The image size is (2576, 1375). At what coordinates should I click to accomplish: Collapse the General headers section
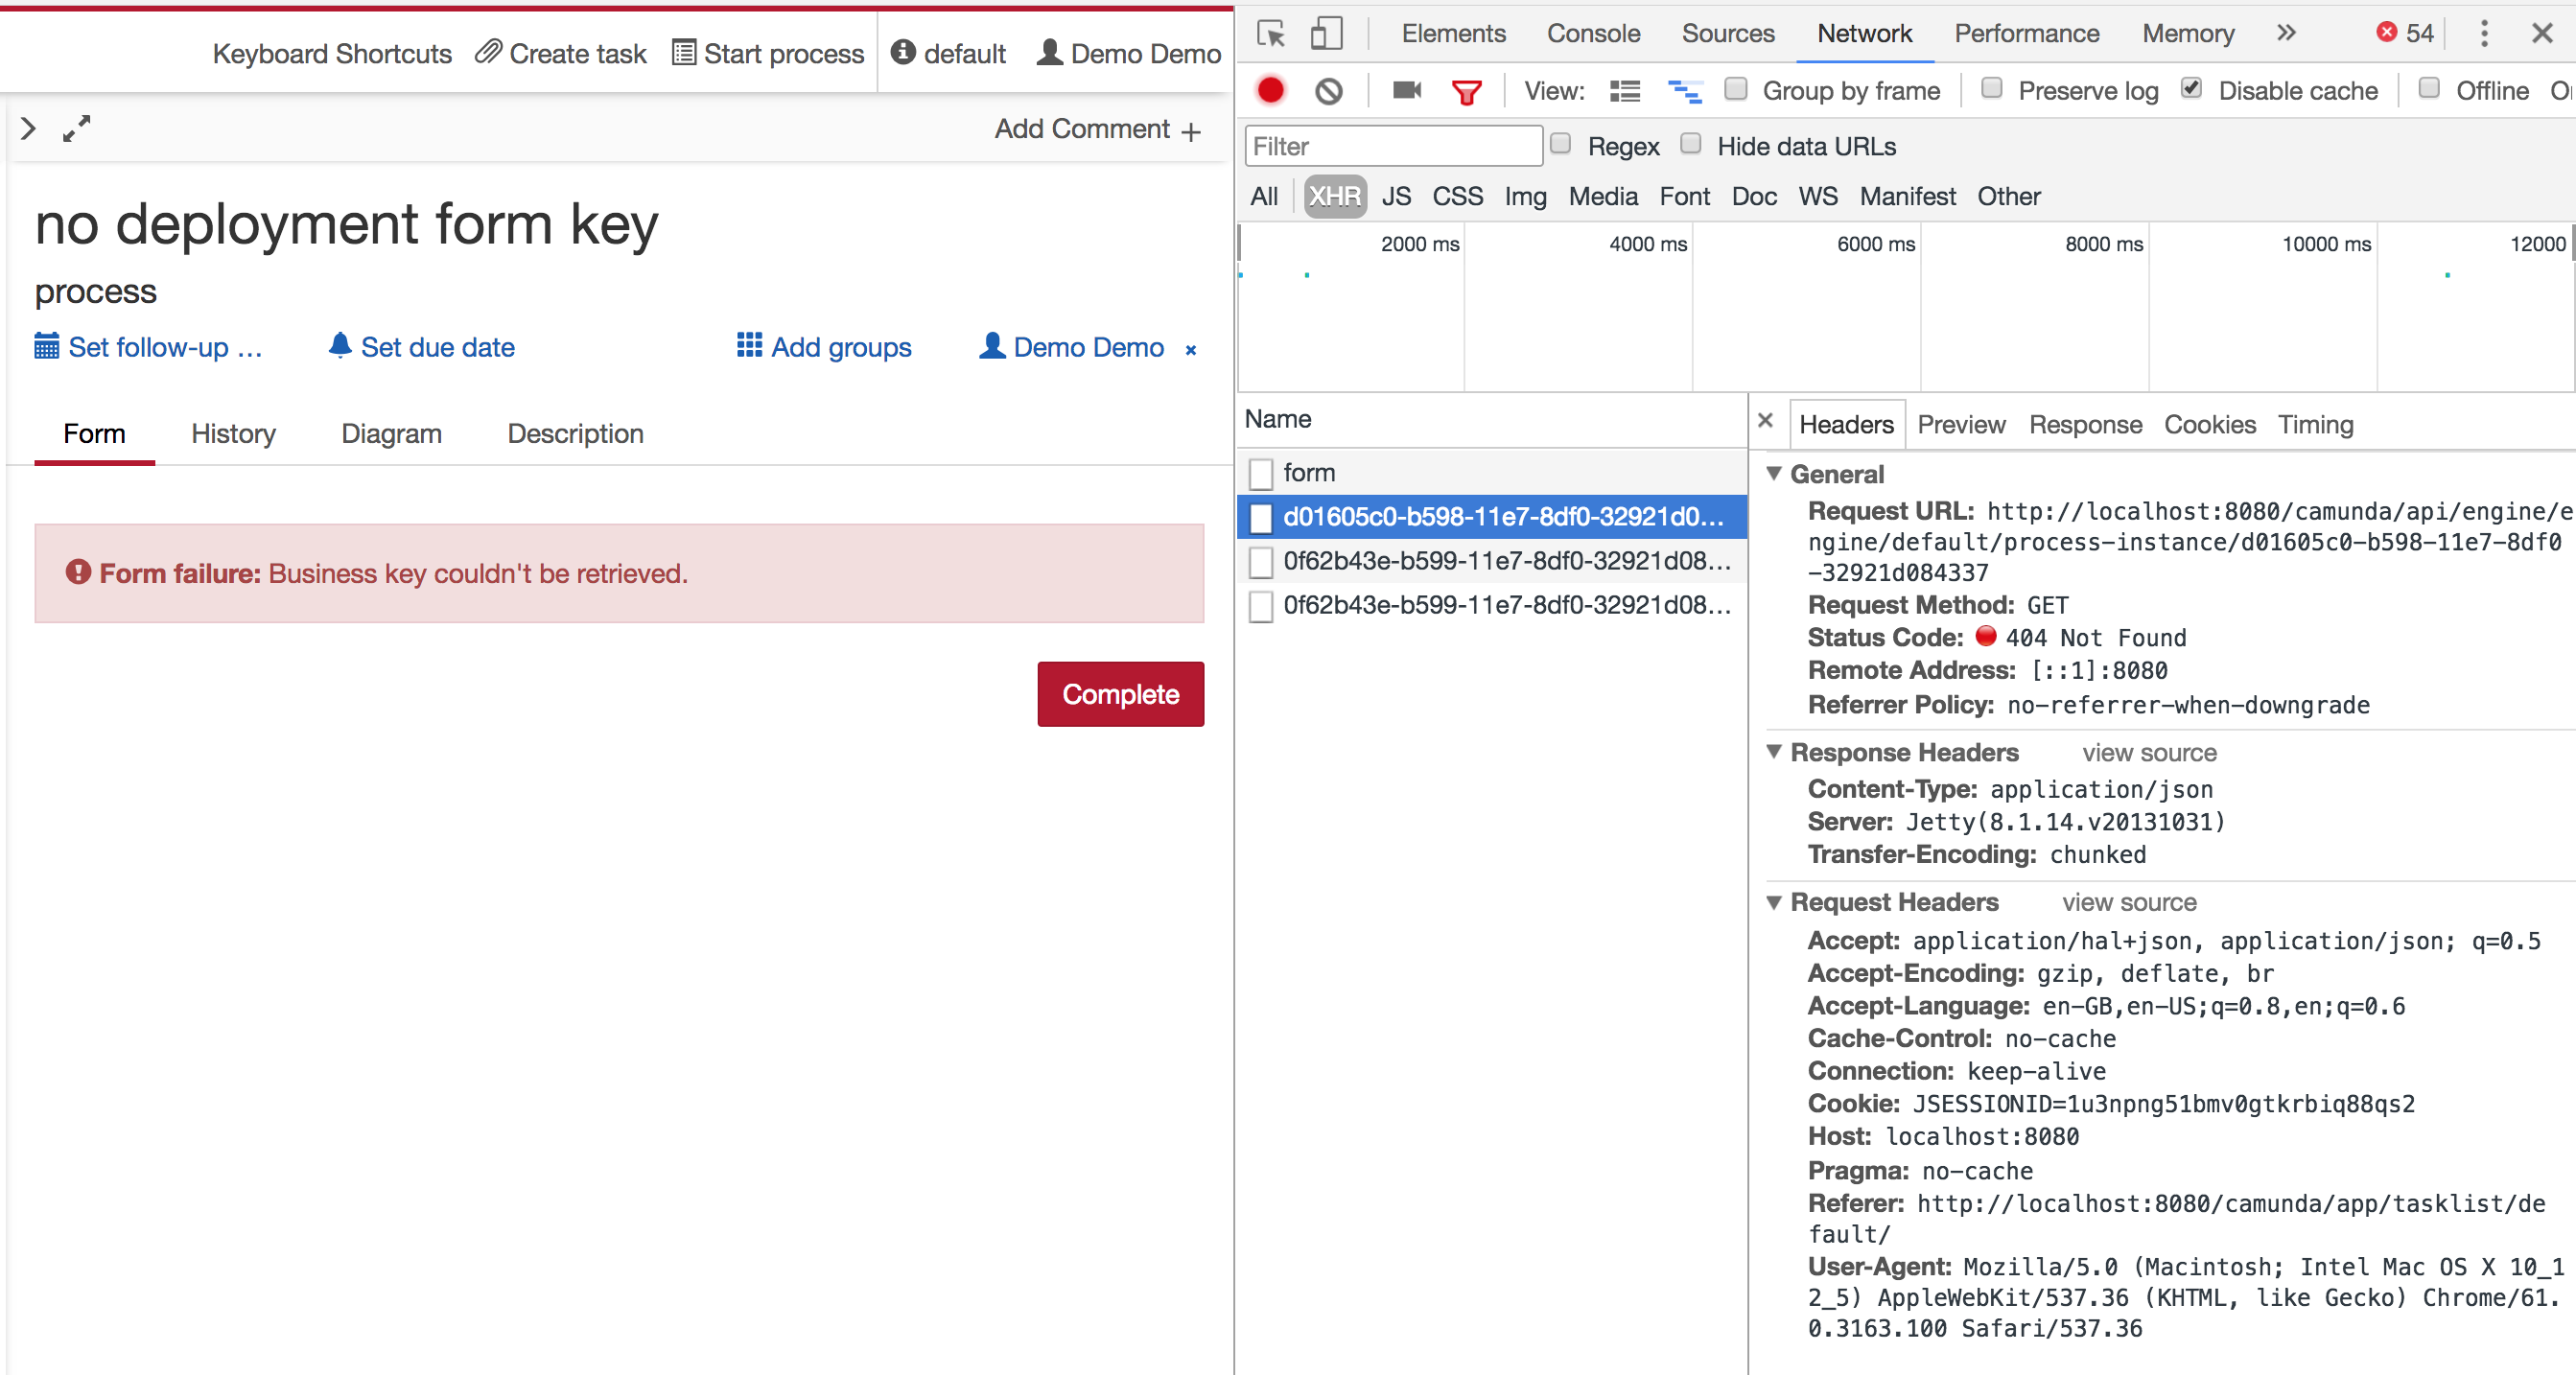click(x=1774, y=473)
